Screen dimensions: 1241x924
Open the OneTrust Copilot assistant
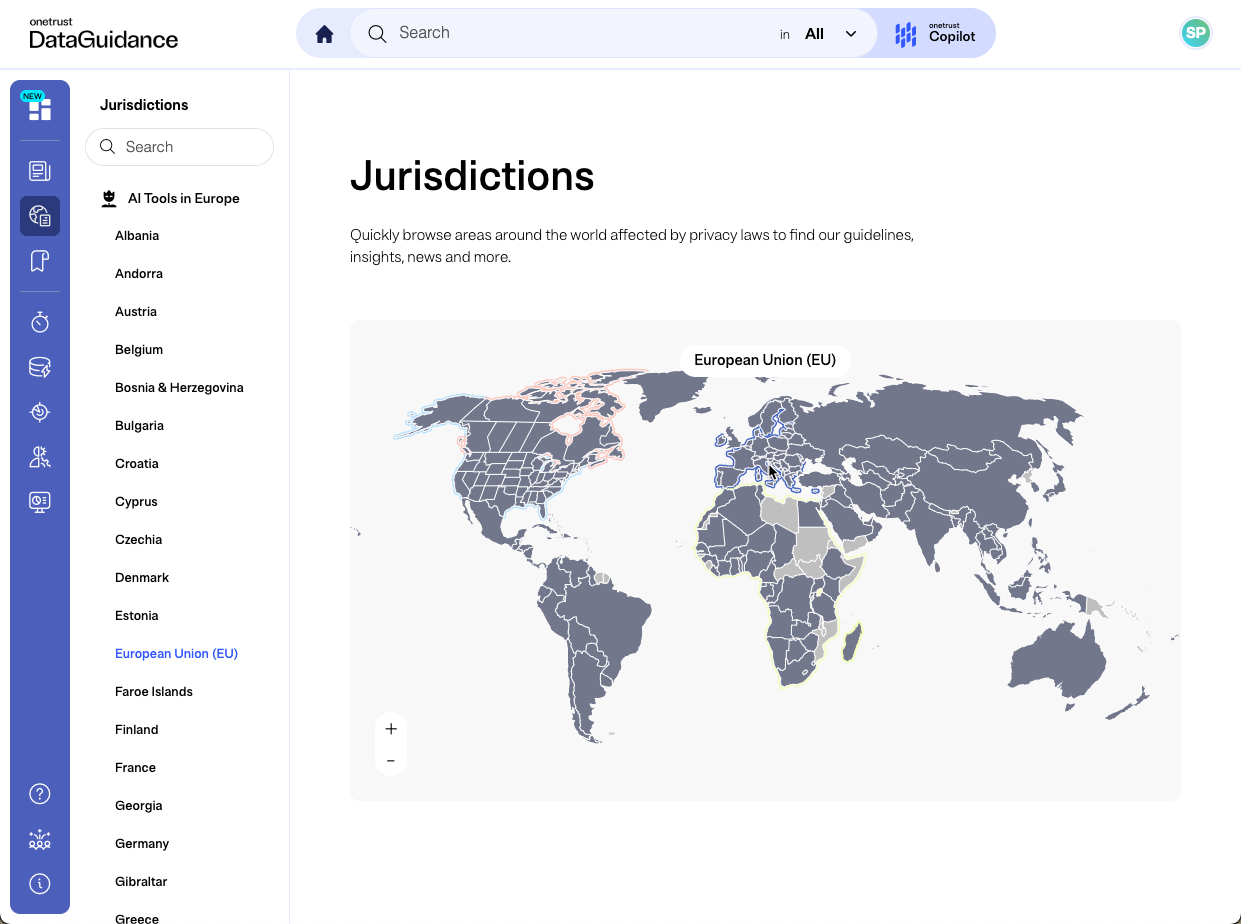coord(935,34)
